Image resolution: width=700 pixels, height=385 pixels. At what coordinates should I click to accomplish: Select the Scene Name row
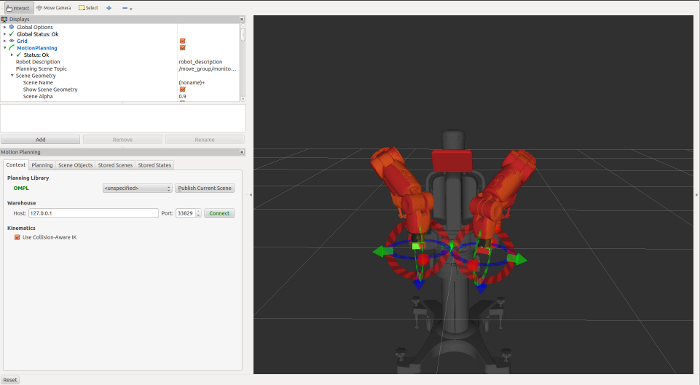point(38,83)
